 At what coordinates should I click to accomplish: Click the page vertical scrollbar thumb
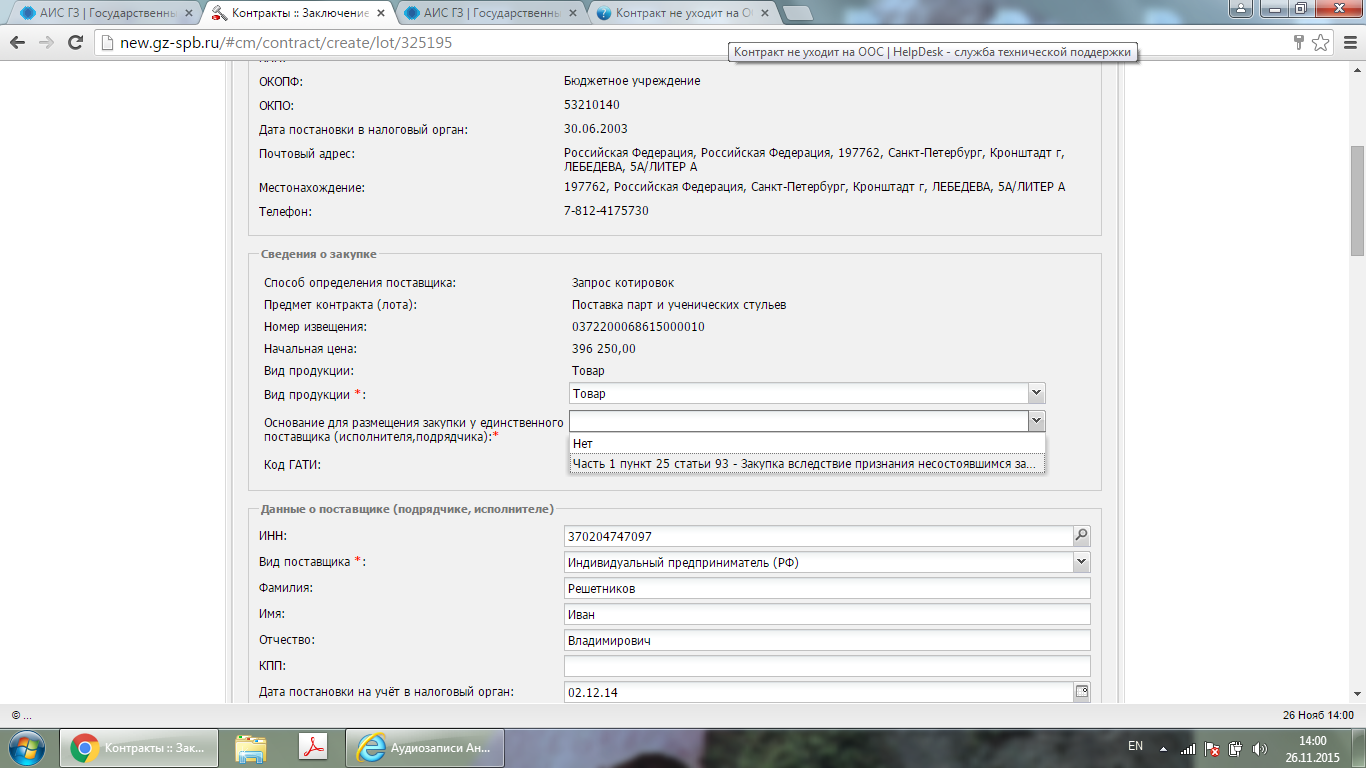coord(1357,200)
